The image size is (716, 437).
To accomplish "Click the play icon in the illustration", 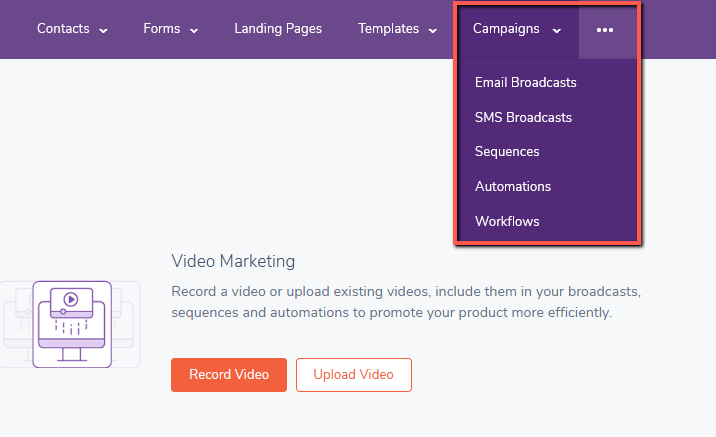I will [71, 300].
